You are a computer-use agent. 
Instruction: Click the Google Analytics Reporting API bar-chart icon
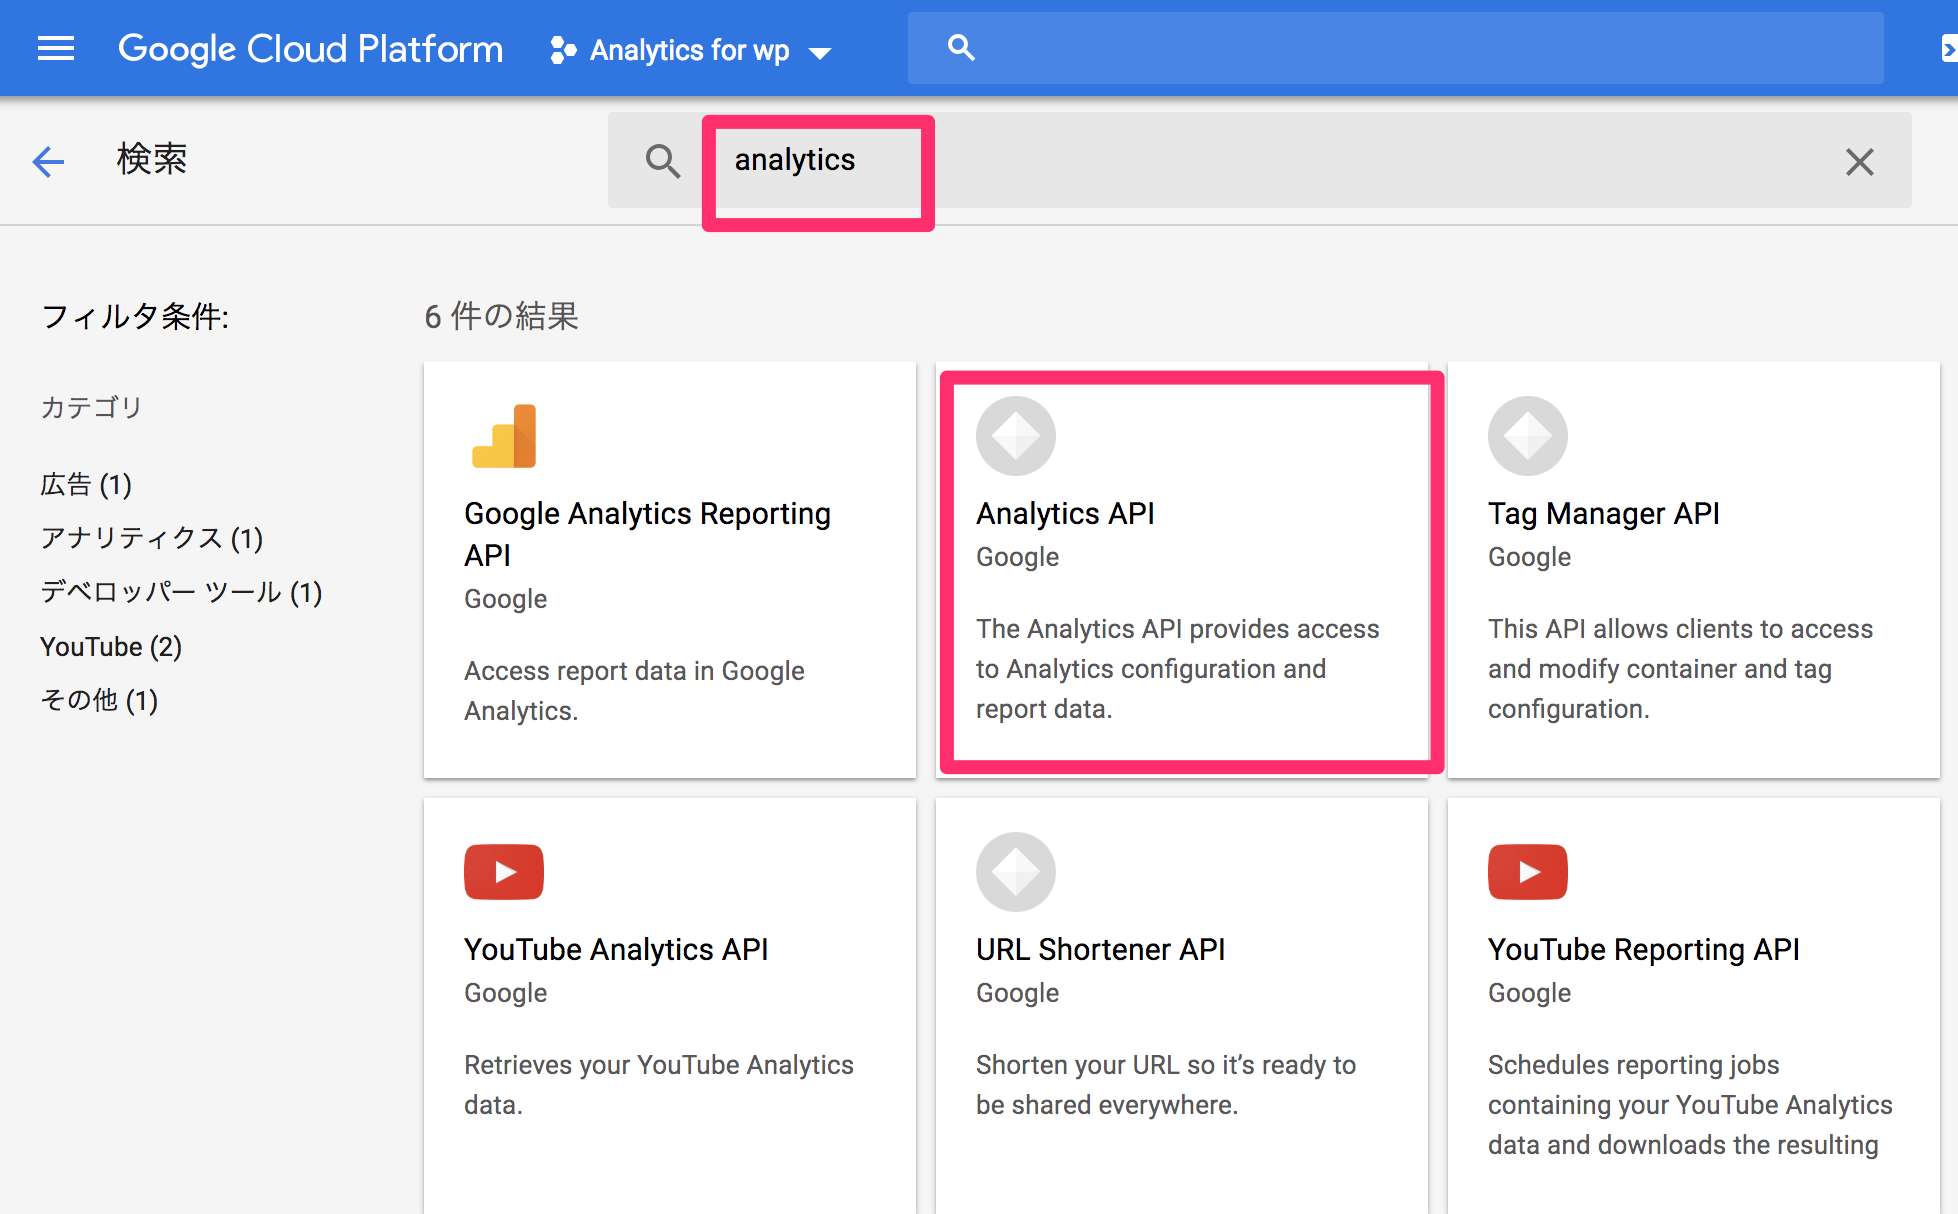click(504, 436)
